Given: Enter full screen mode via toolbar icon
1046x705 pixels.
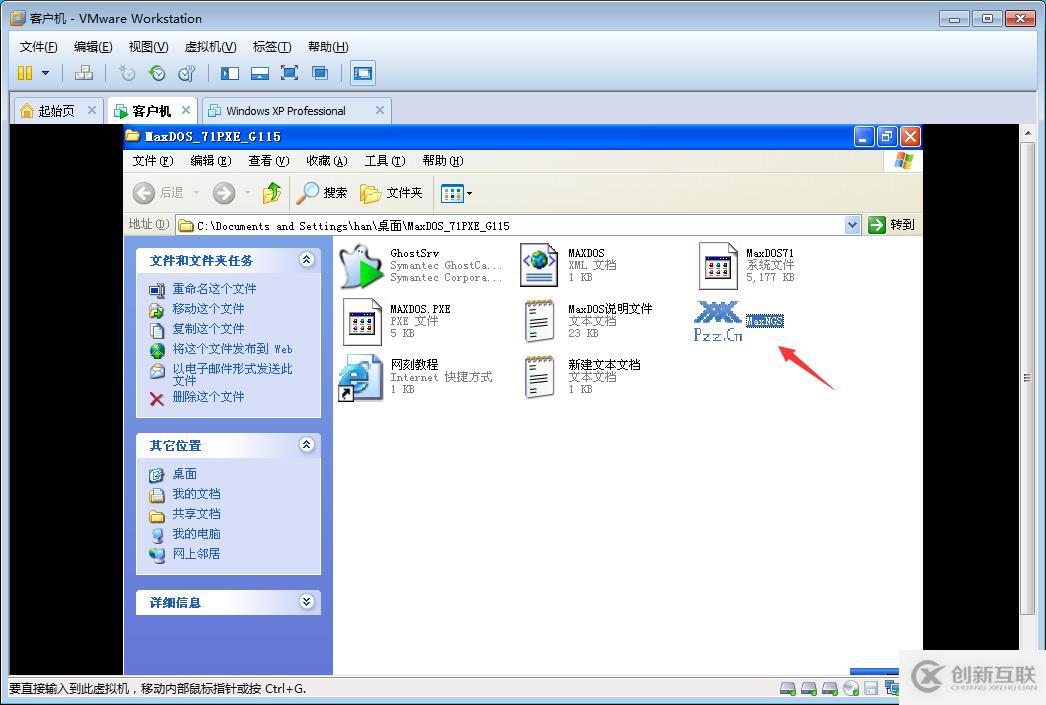Looking at the screenshot, I should click(x=290, y=73).
